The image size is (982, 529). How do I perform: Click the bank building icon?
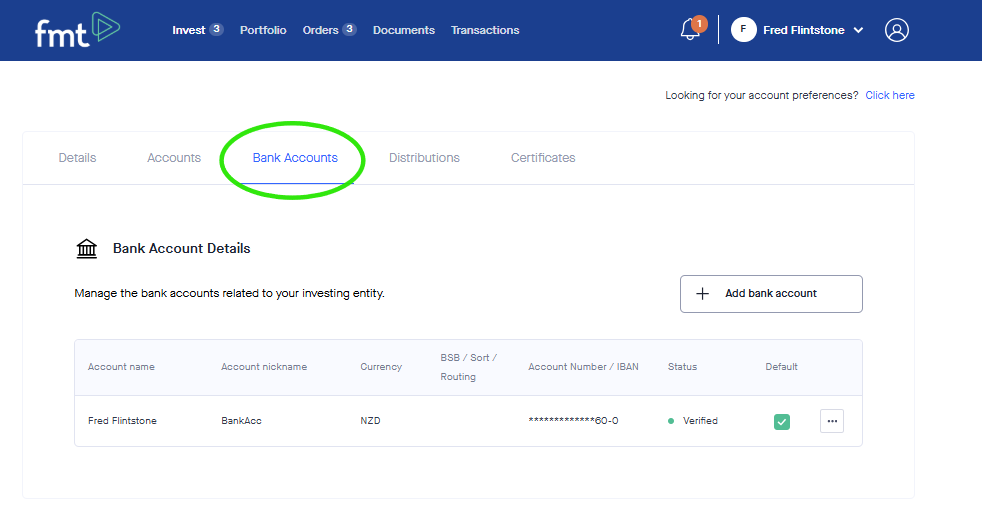point(87,249)
